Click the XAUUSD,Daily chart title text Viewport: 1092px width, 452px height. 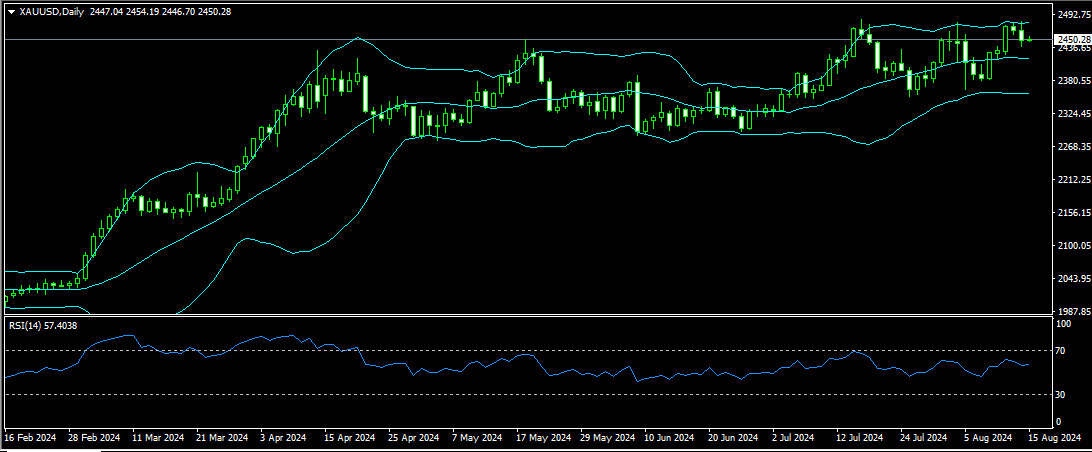point(50,11)
